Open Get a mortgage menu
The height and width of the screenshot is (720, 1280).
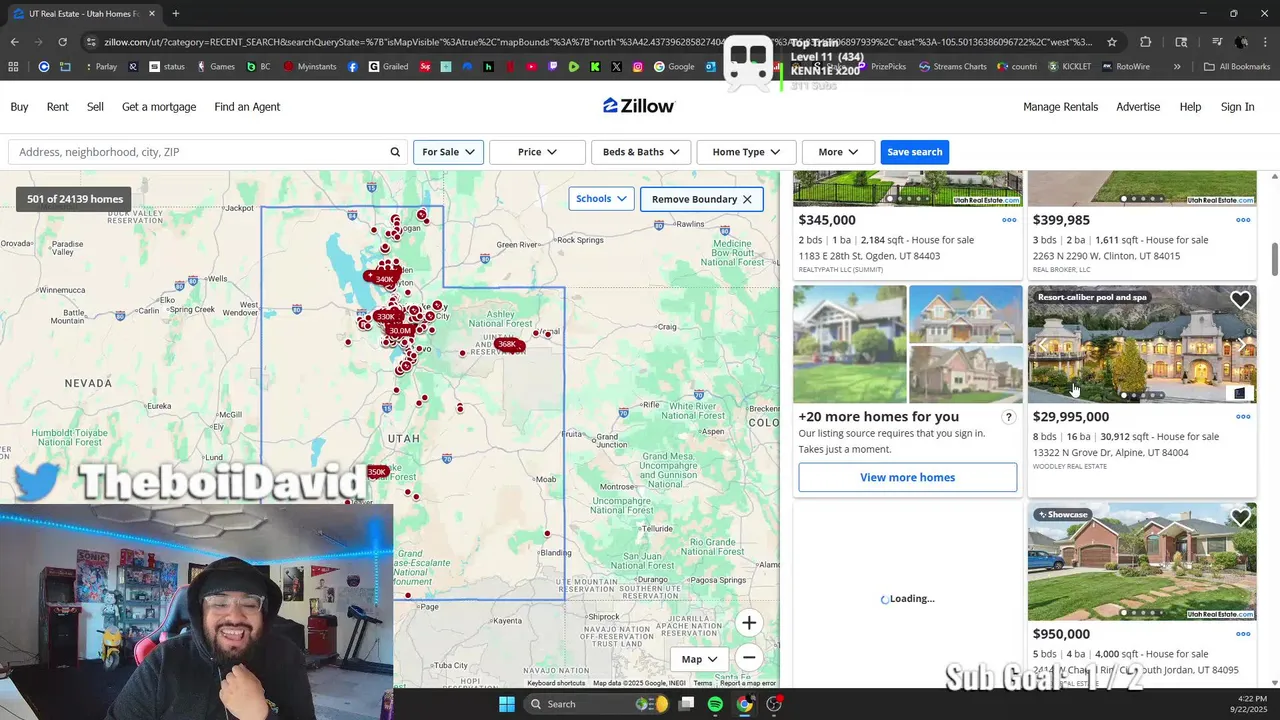pyautogui.click(x=159, y=107)
